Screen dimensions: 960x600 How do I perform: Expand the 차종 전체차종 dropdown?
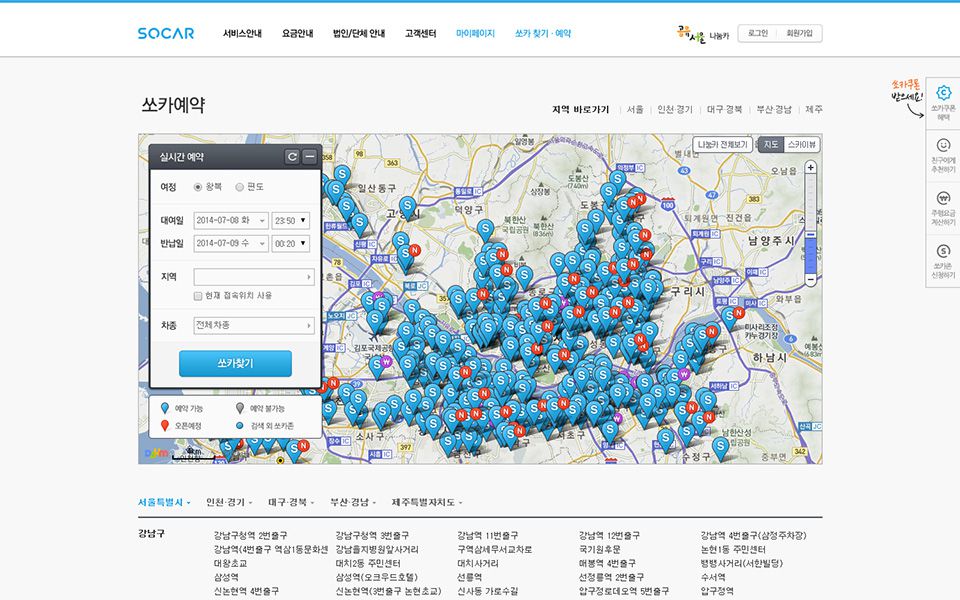[x=254, y=325]
